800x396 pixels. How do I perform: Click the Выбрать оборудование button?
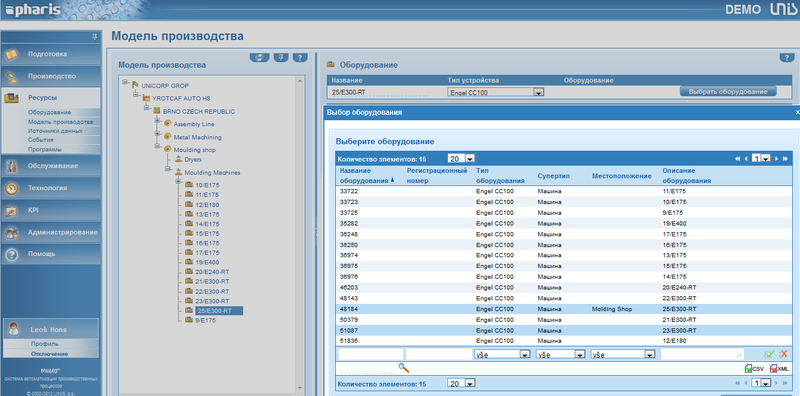728,92
